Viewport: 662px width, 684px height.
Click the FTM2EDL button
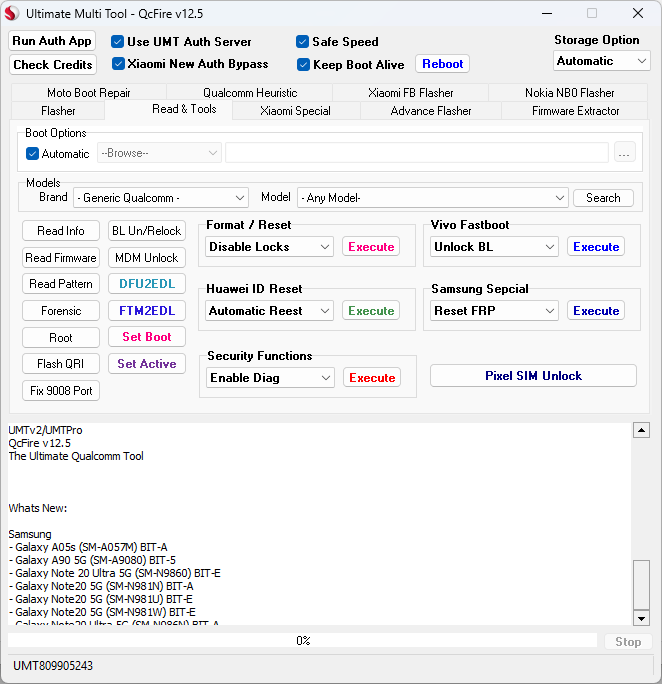pyautogui.click(x=147, y=311)
